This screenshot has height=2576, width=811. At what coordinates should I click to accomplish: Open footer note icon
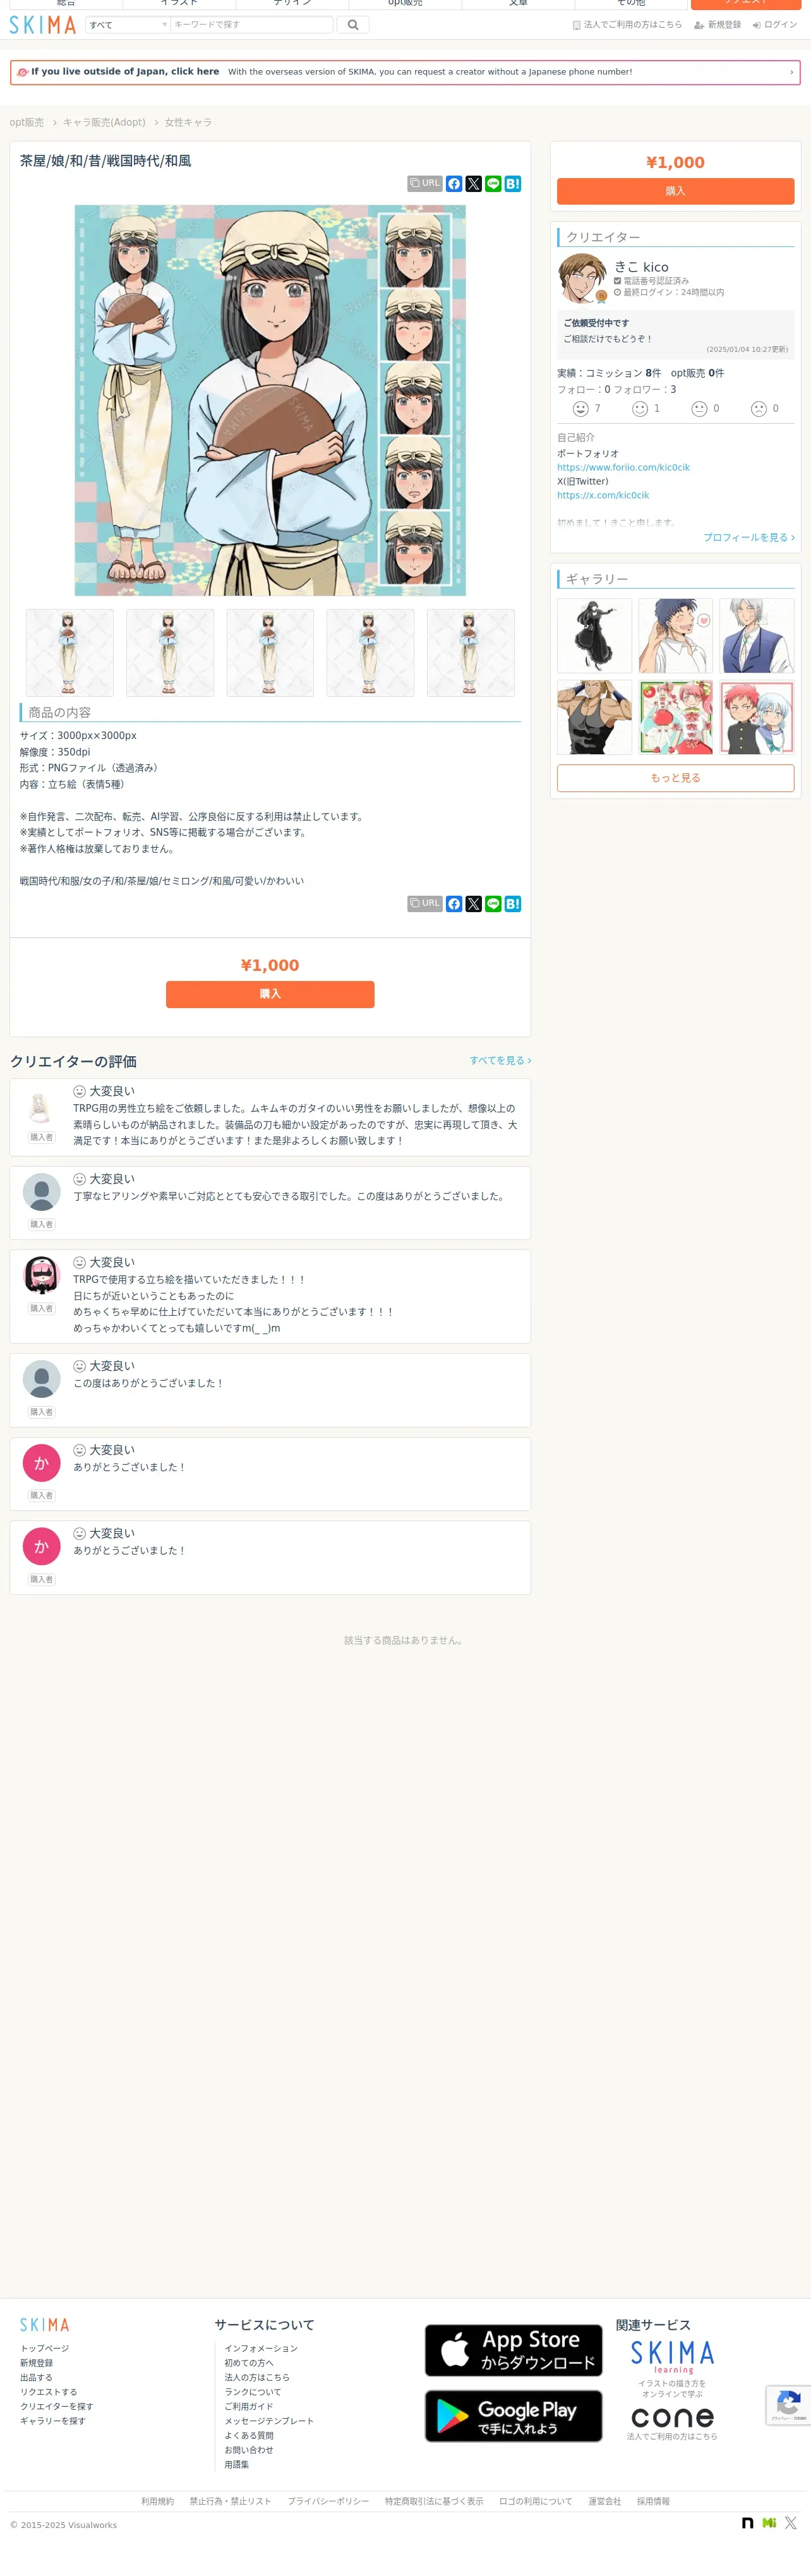(x=748, y=2523)
